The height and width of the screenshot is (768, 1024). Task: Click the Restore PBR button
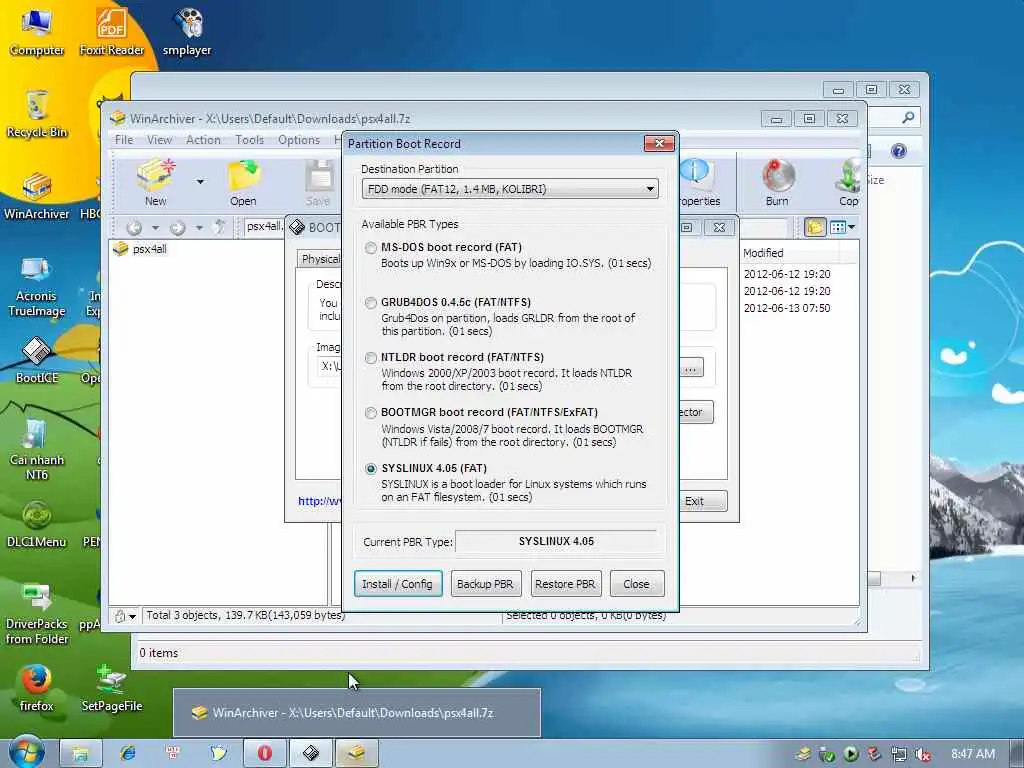[565, 584]
